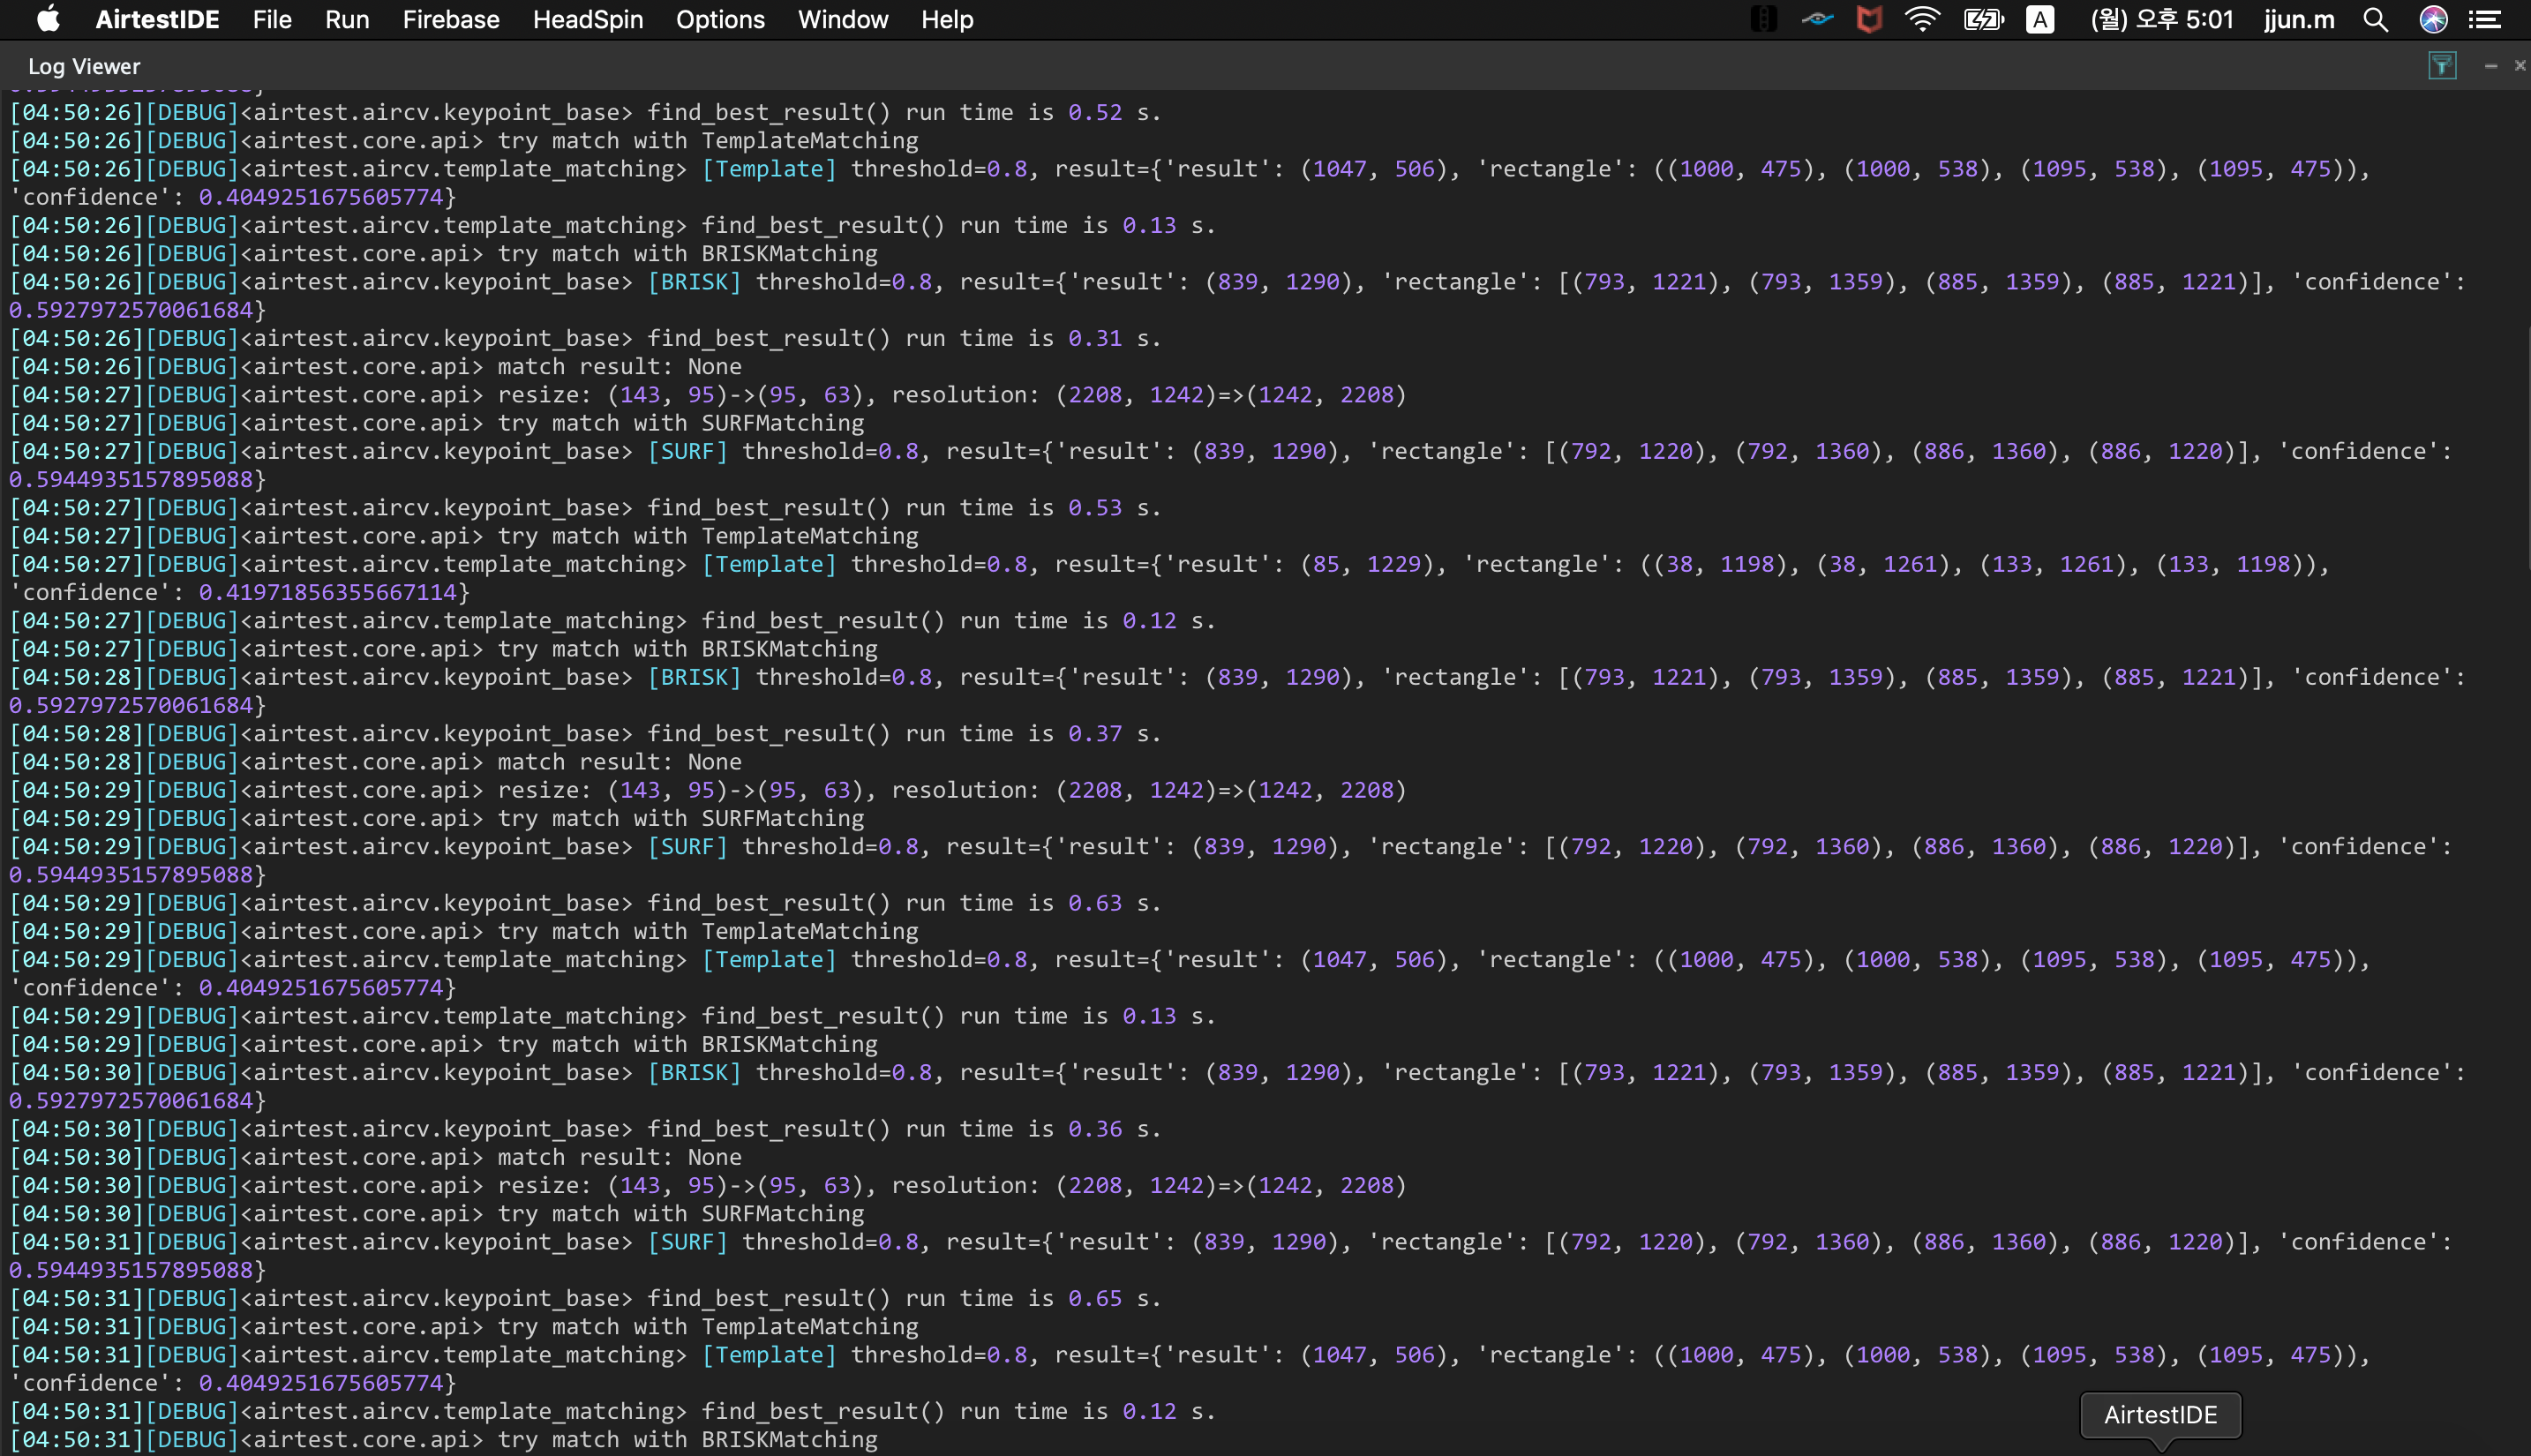Click the battery status icon
Viewport: 2531px width, 1456px height.
click(x=1982, y=19)
